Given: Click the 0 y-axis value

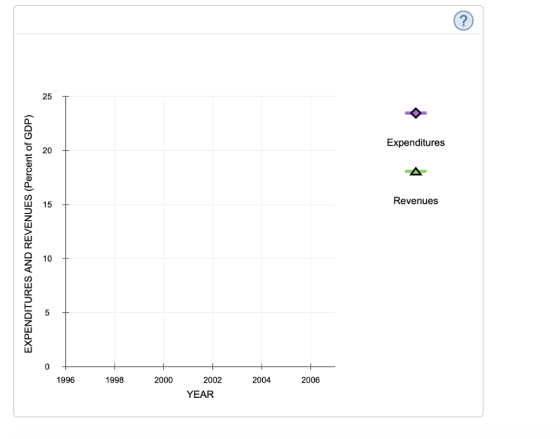Looking at the screenshot, I should pos(47,366).
